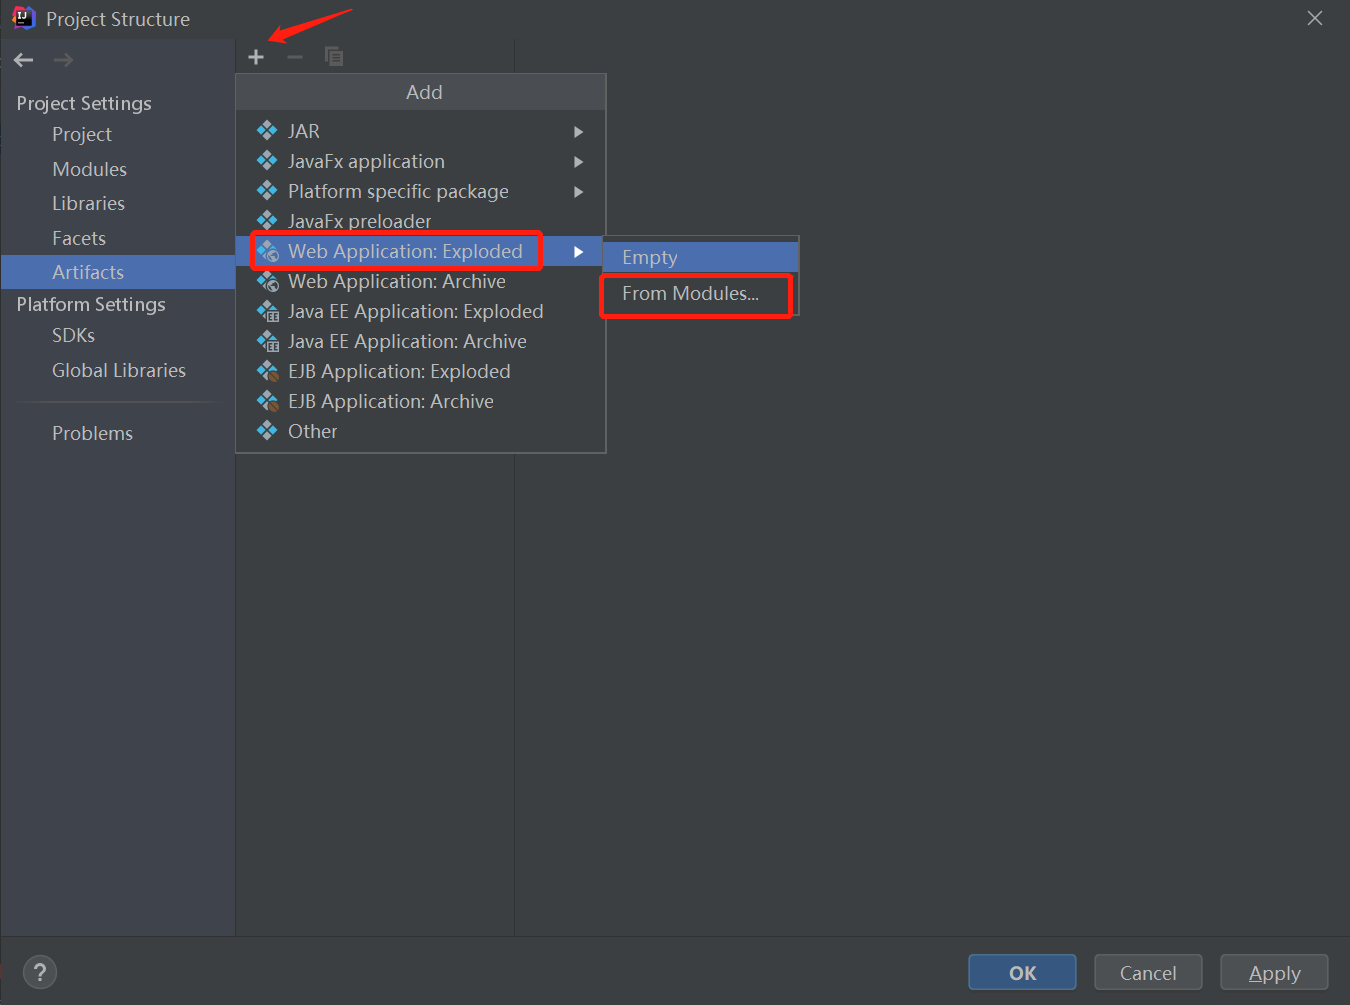Select Web Application: Archive menu entry

pyautogui.click(x=421, y=281)
